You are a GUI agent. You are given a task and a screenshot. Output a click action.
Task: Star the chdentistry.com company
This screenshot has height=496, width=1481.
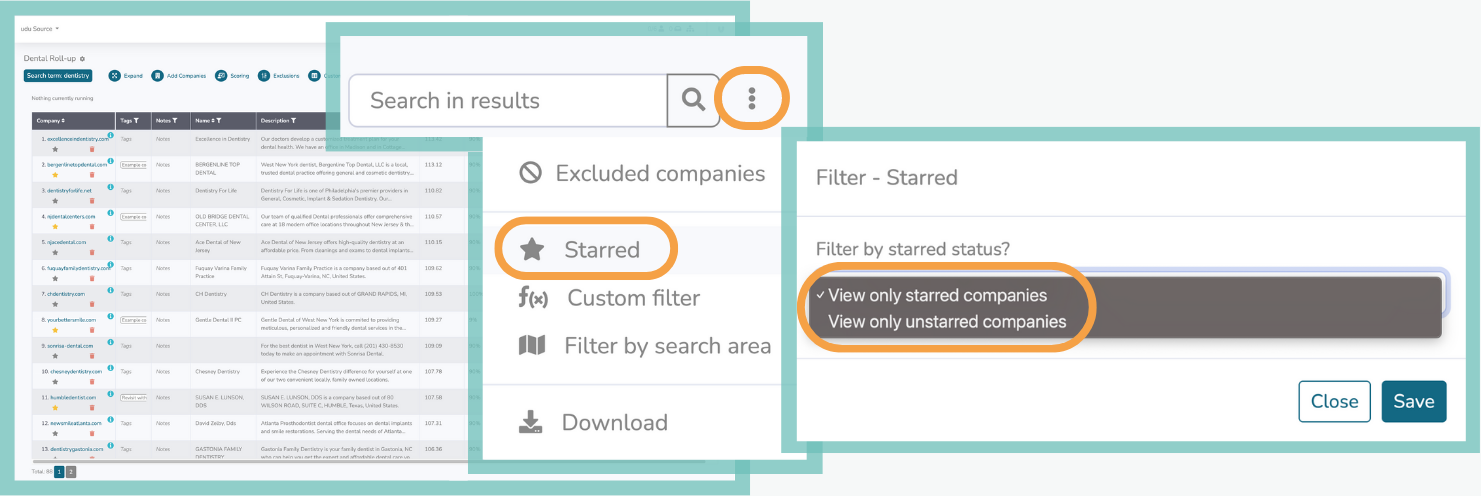click(x=56, y=304)
